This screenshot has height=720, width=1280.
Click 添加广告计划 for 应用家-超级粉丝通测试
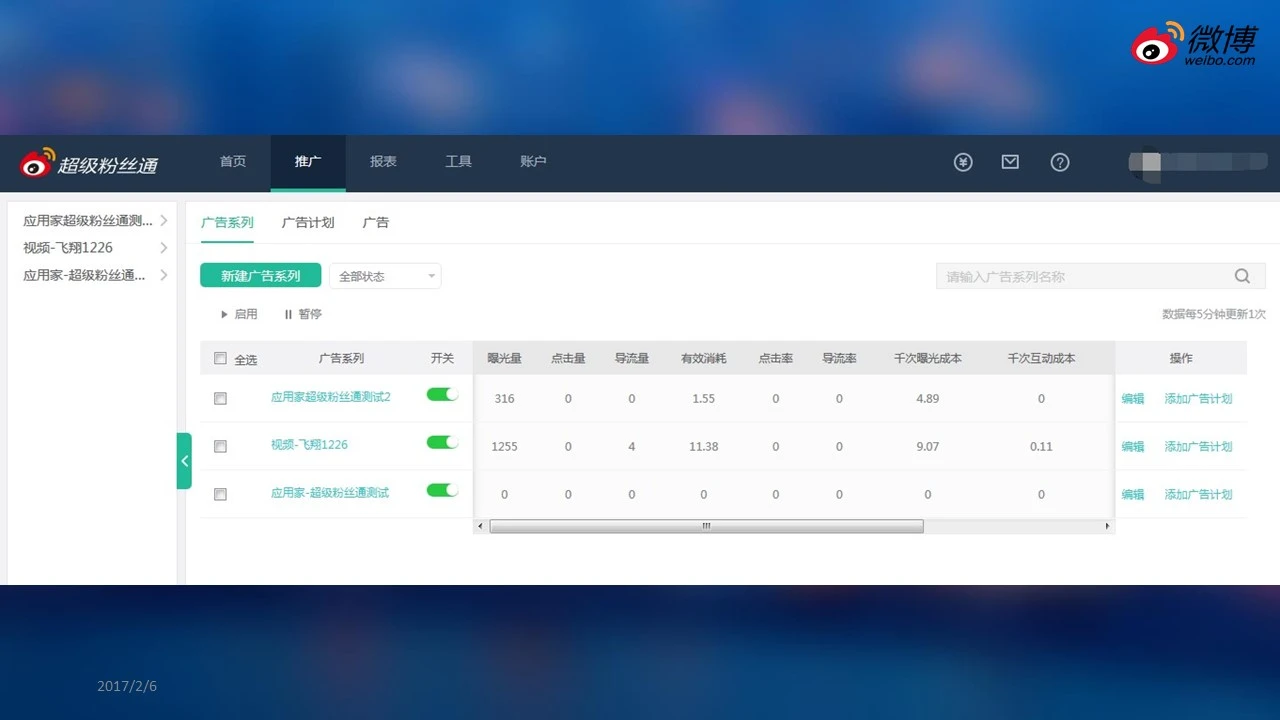1198,494
